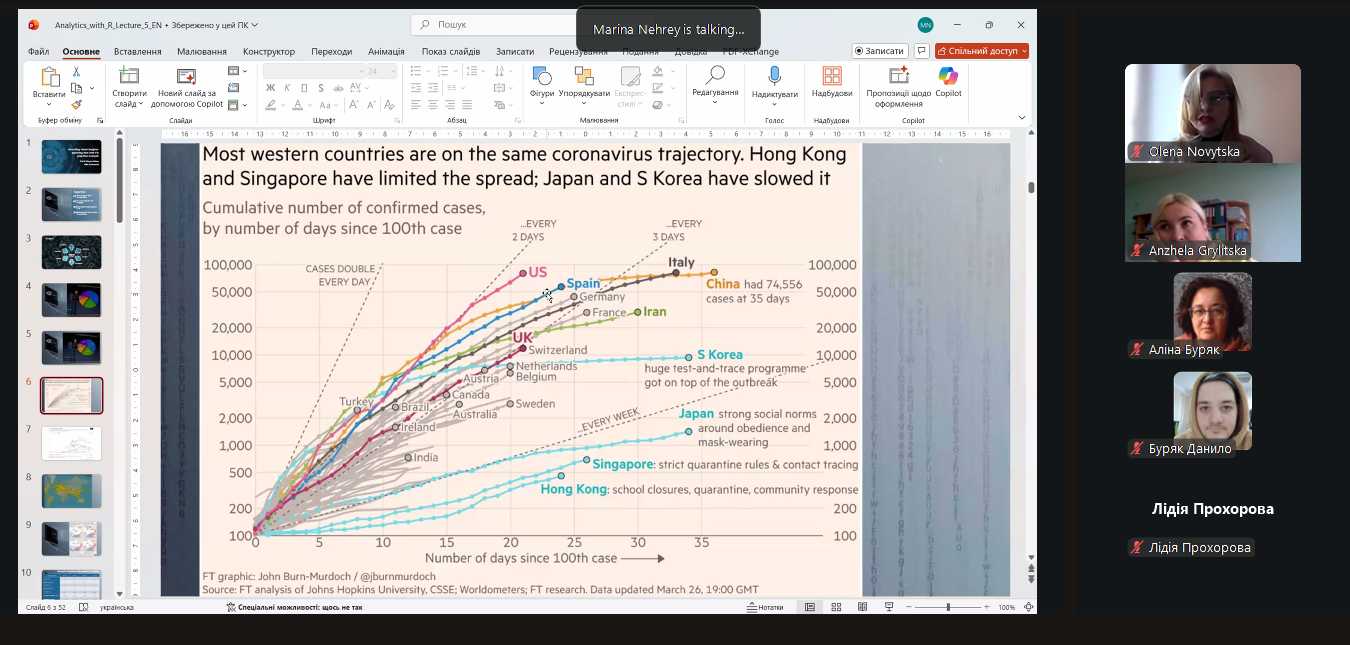Expand the Створити слайд dropdown
1350x645 pixels.
128,104
